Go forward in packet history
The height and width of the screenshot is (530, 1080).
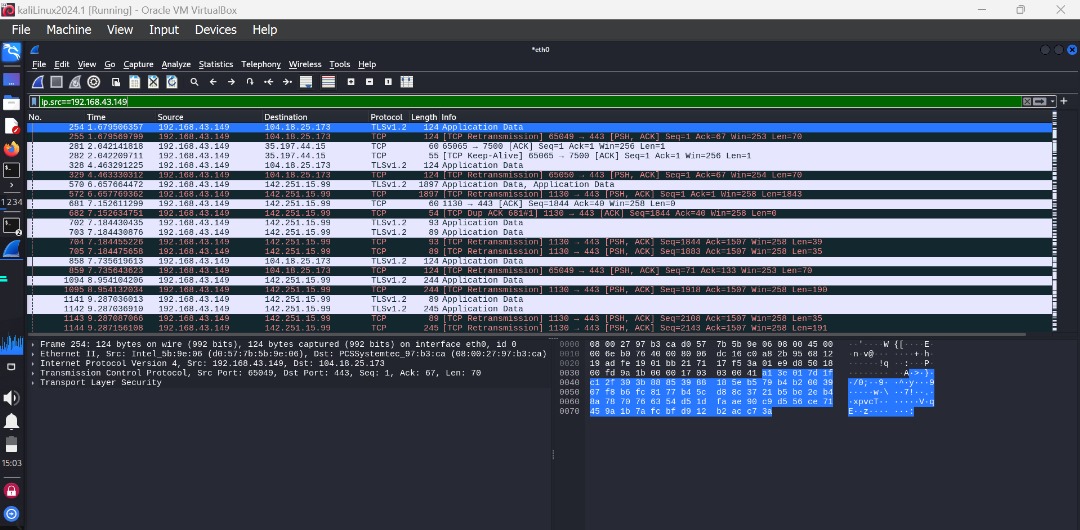(231, 81)
